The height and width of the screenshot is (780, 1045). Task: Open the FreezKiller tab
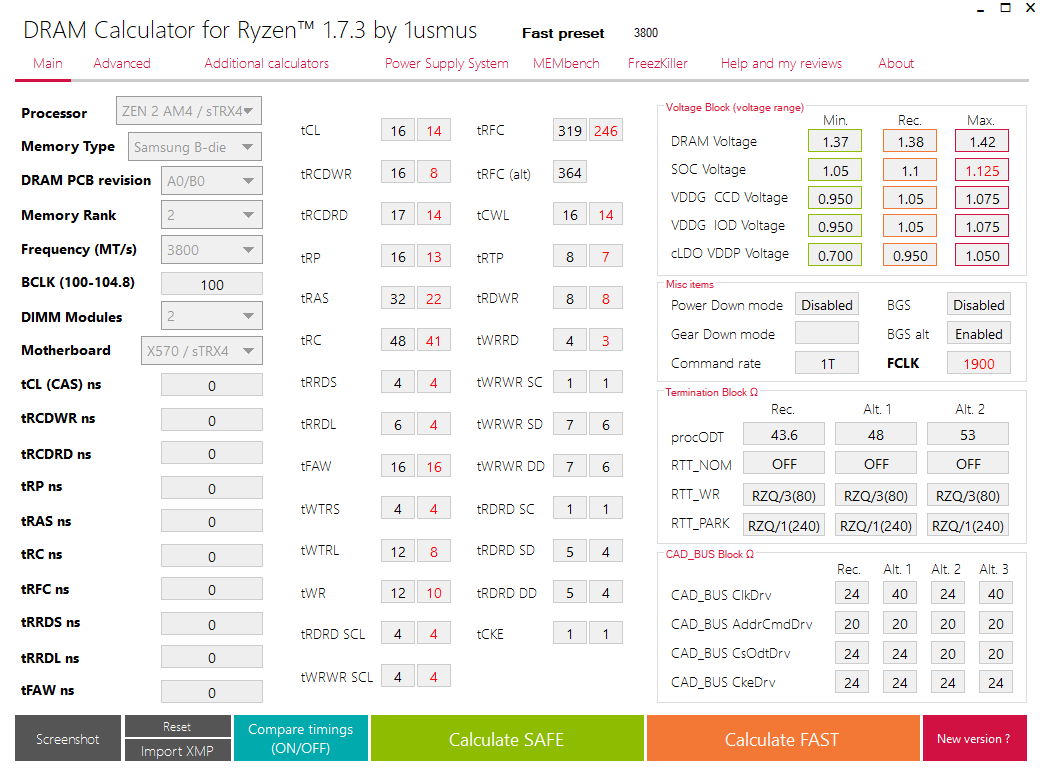point(657,63)
